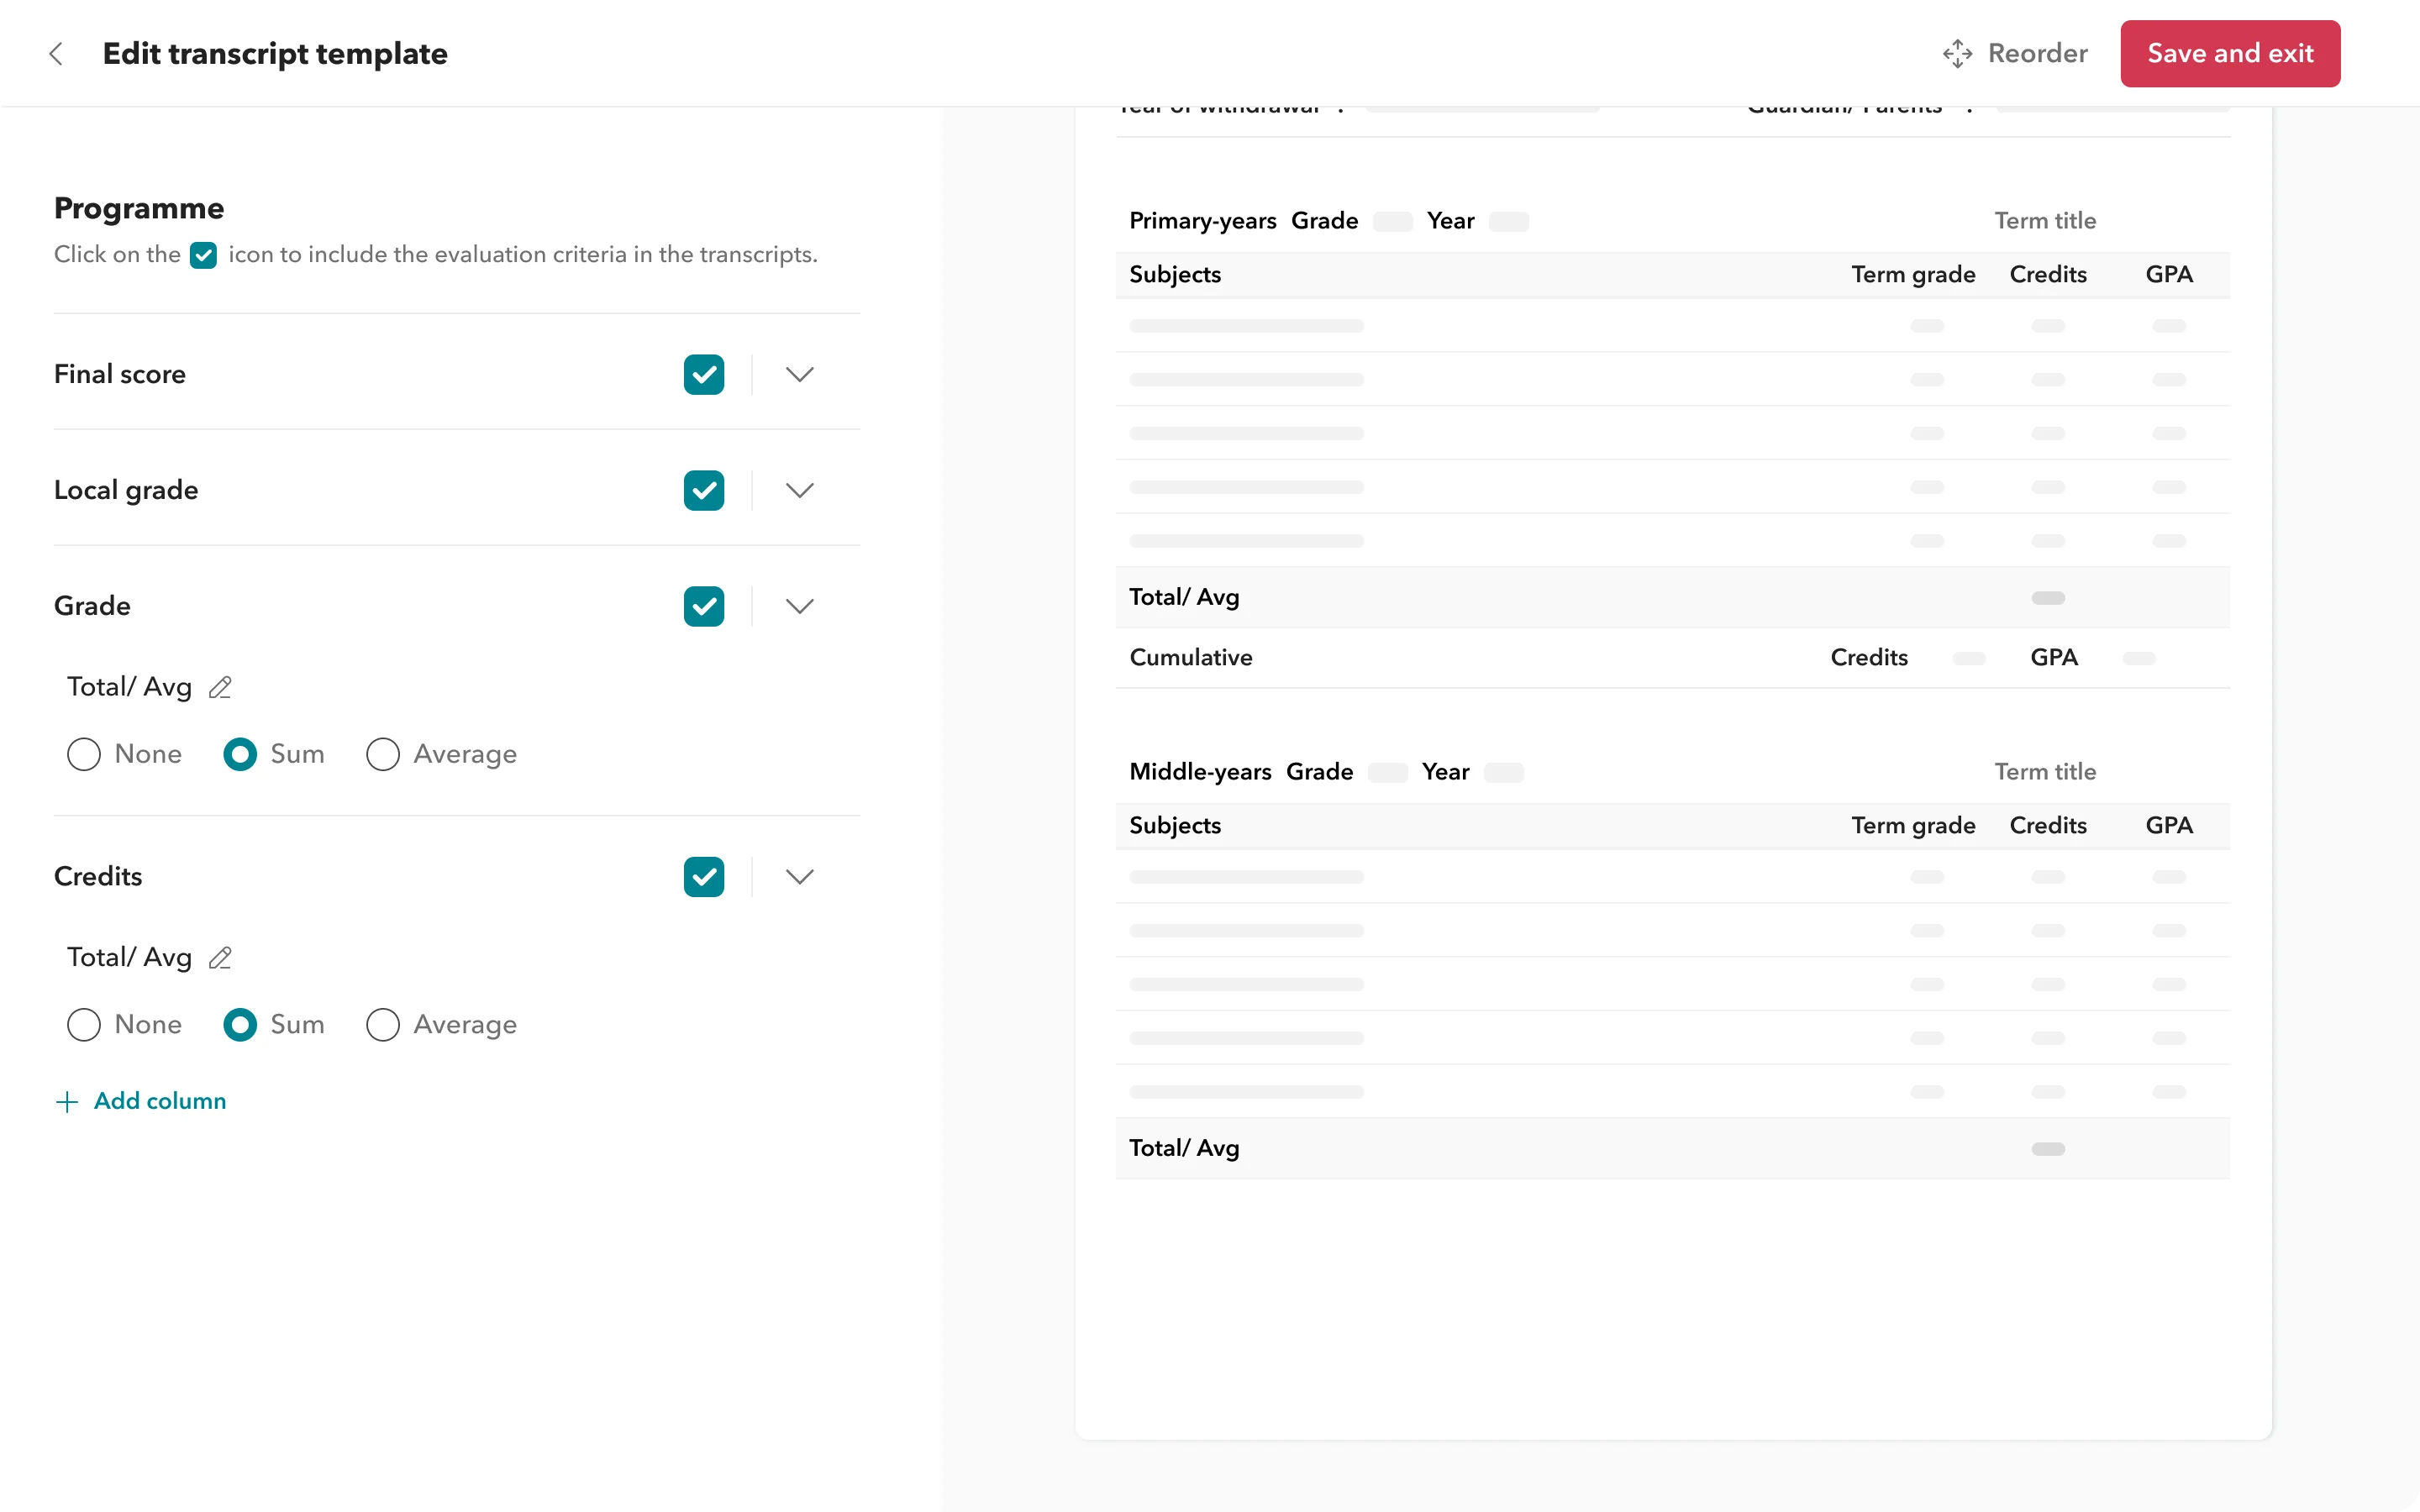This screenshot has width=2420, height=1512.
Task: Expand the Final score section
Action: (799, 375)
